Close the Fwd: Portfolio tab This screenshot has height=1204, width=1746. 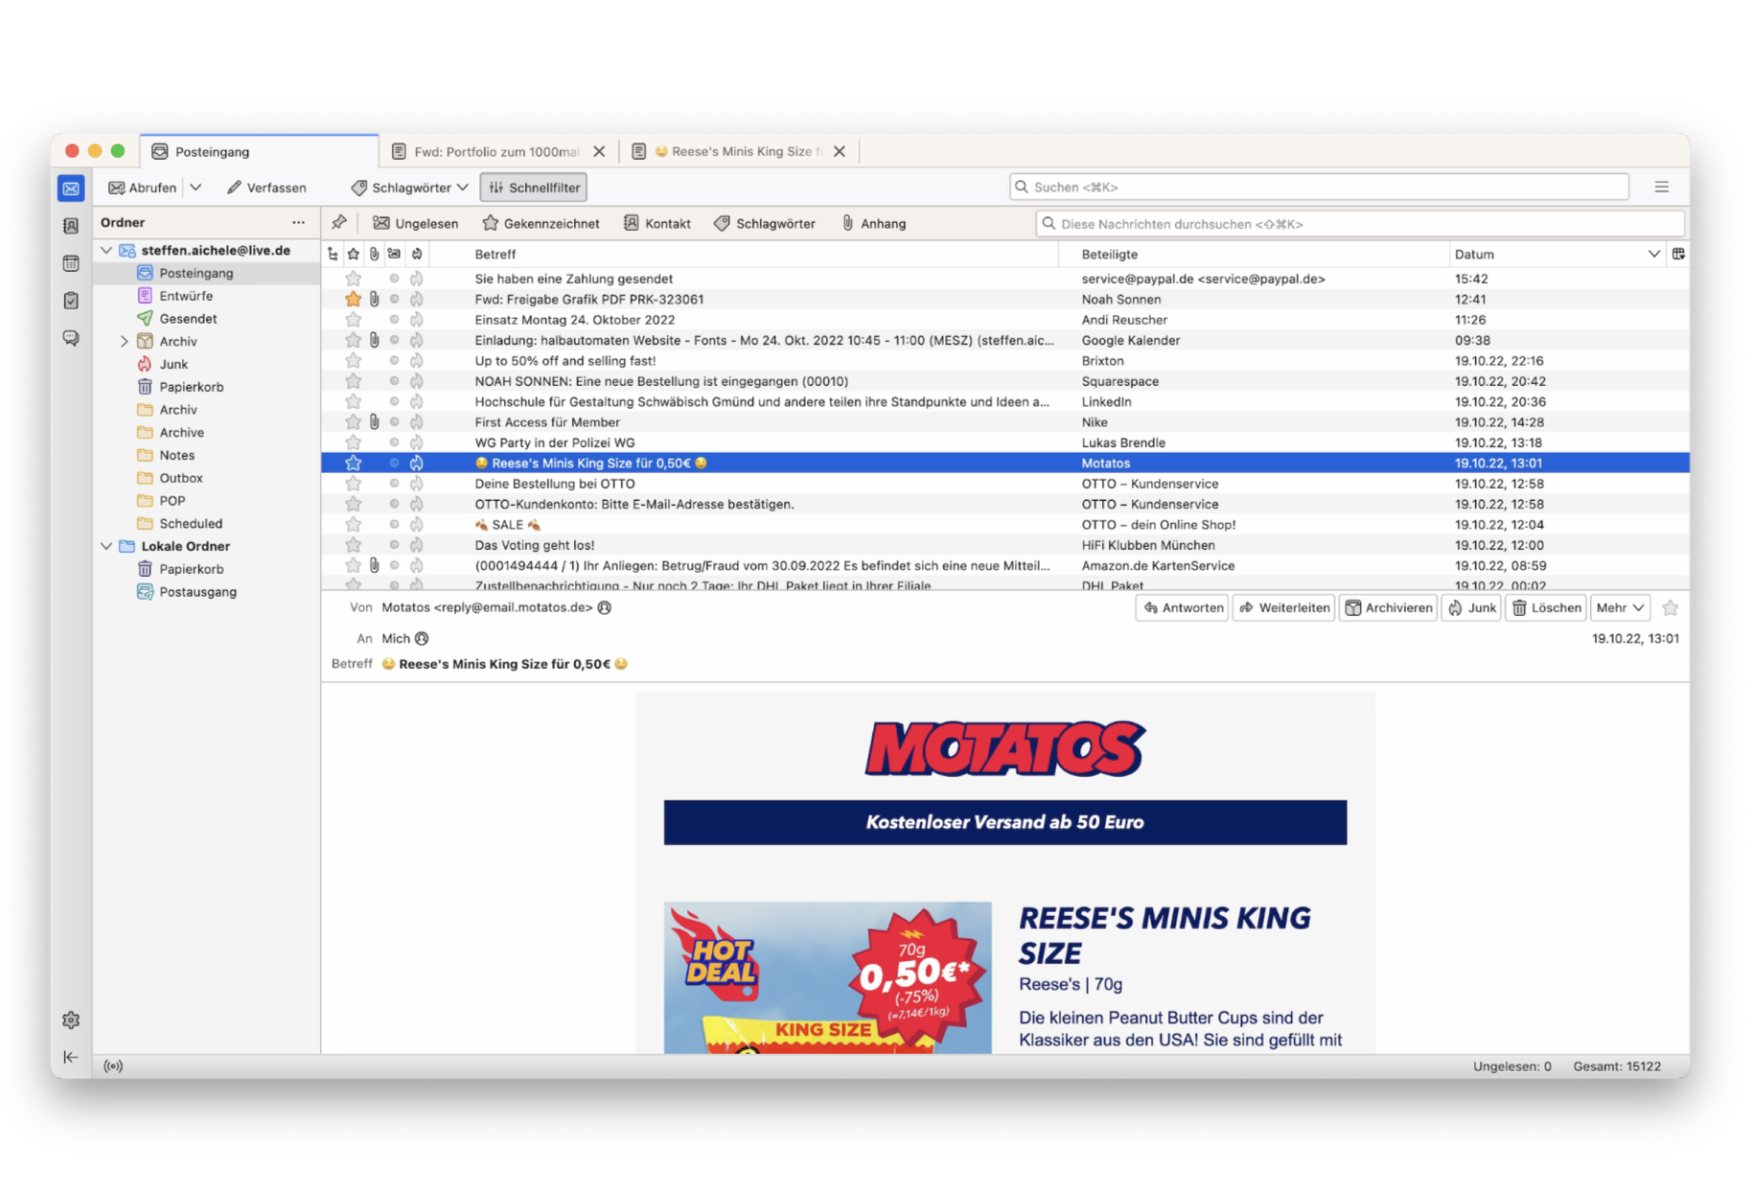click(x=599, y=151)
